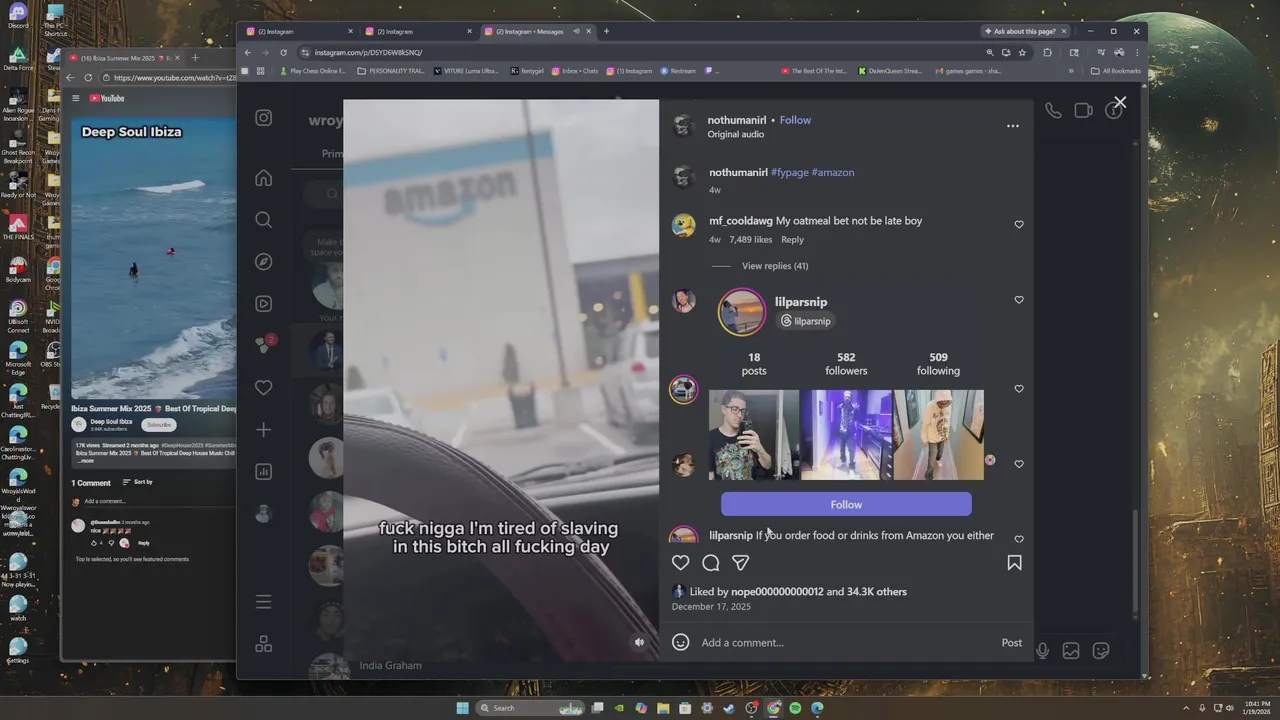The width and height of the screenshot is (1280, 720).
Task: Open YouTube guide hamburger menu
Action: click(x=75, y=98)
